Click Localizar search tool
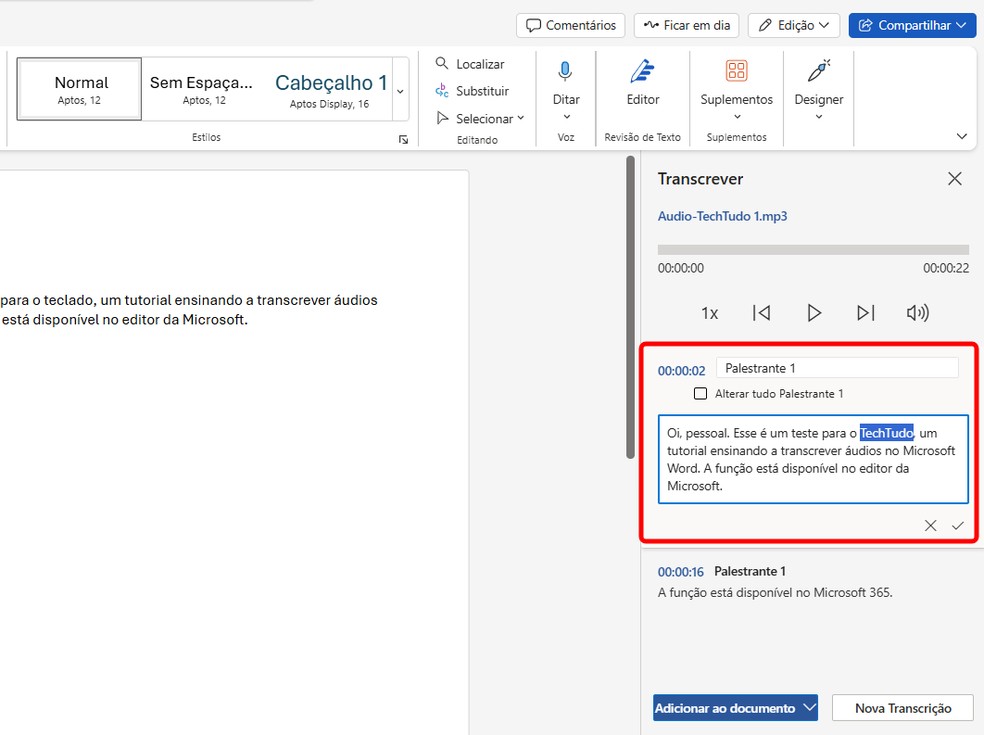Viewport: 984px width, 735px height. pos(470,64)
